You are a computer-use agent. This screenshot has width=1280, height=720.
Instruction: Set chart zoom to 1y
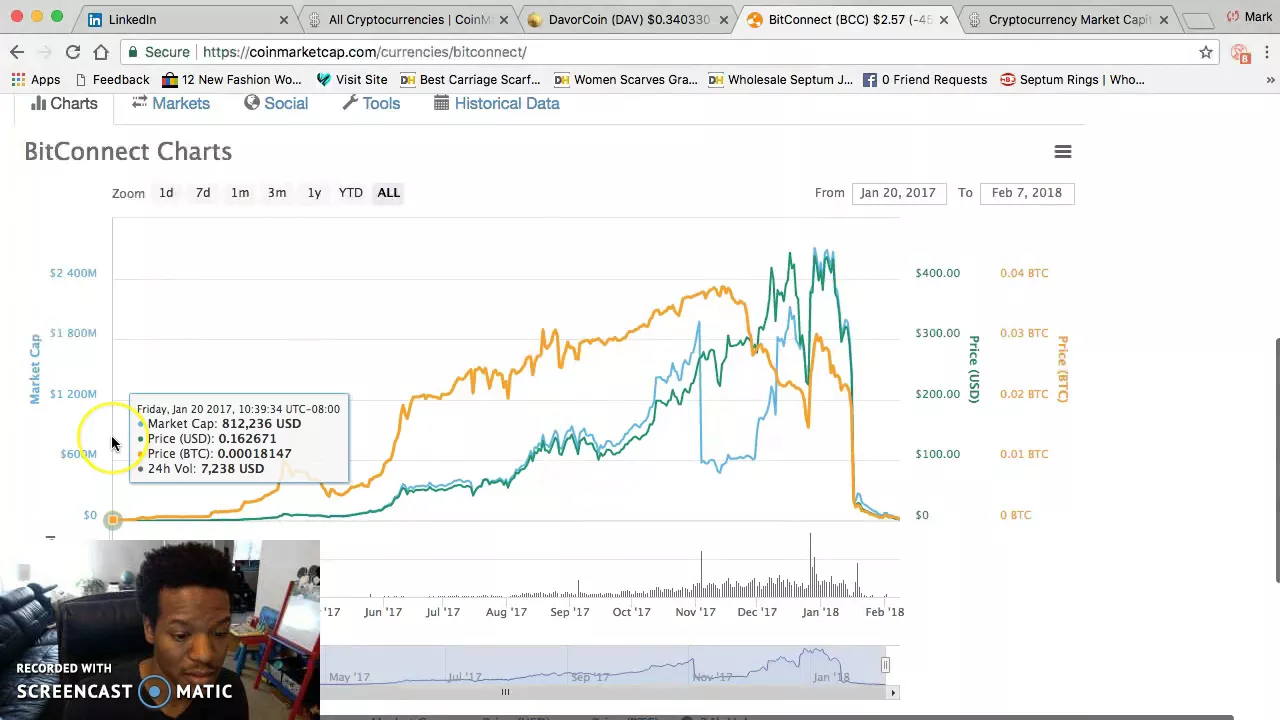click(314, 193)
